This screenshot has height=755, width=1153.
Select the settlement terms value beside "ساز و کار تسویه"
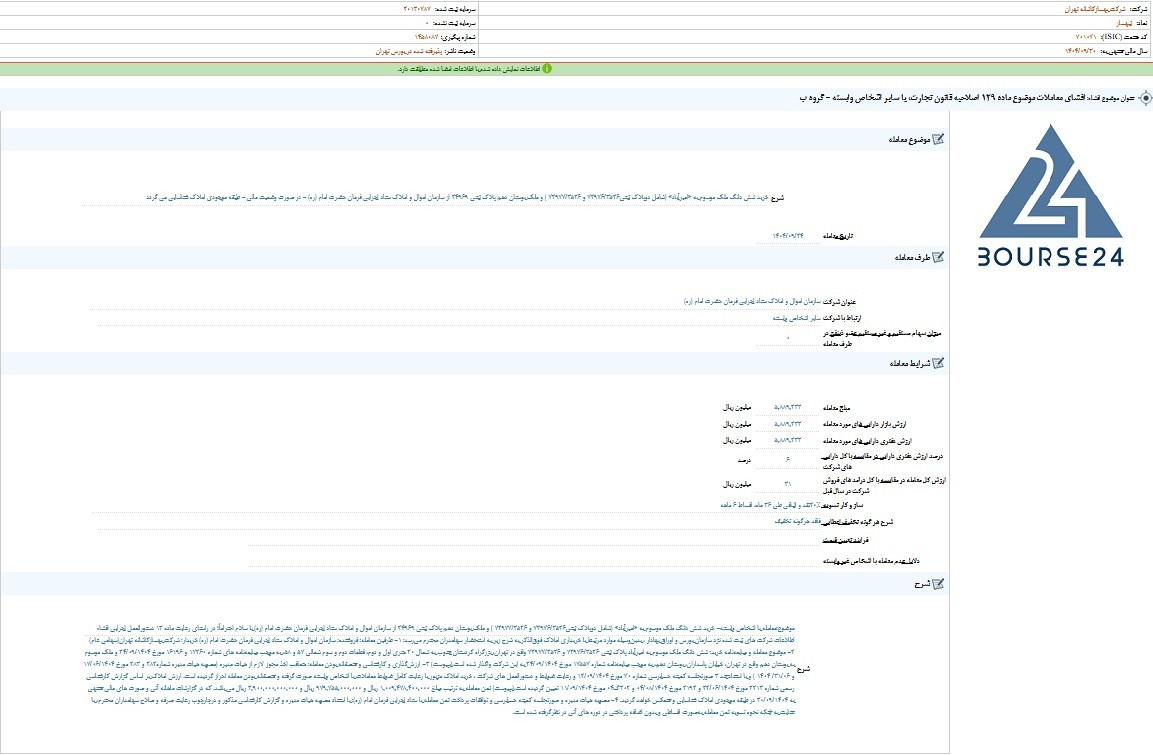point(771,505)
